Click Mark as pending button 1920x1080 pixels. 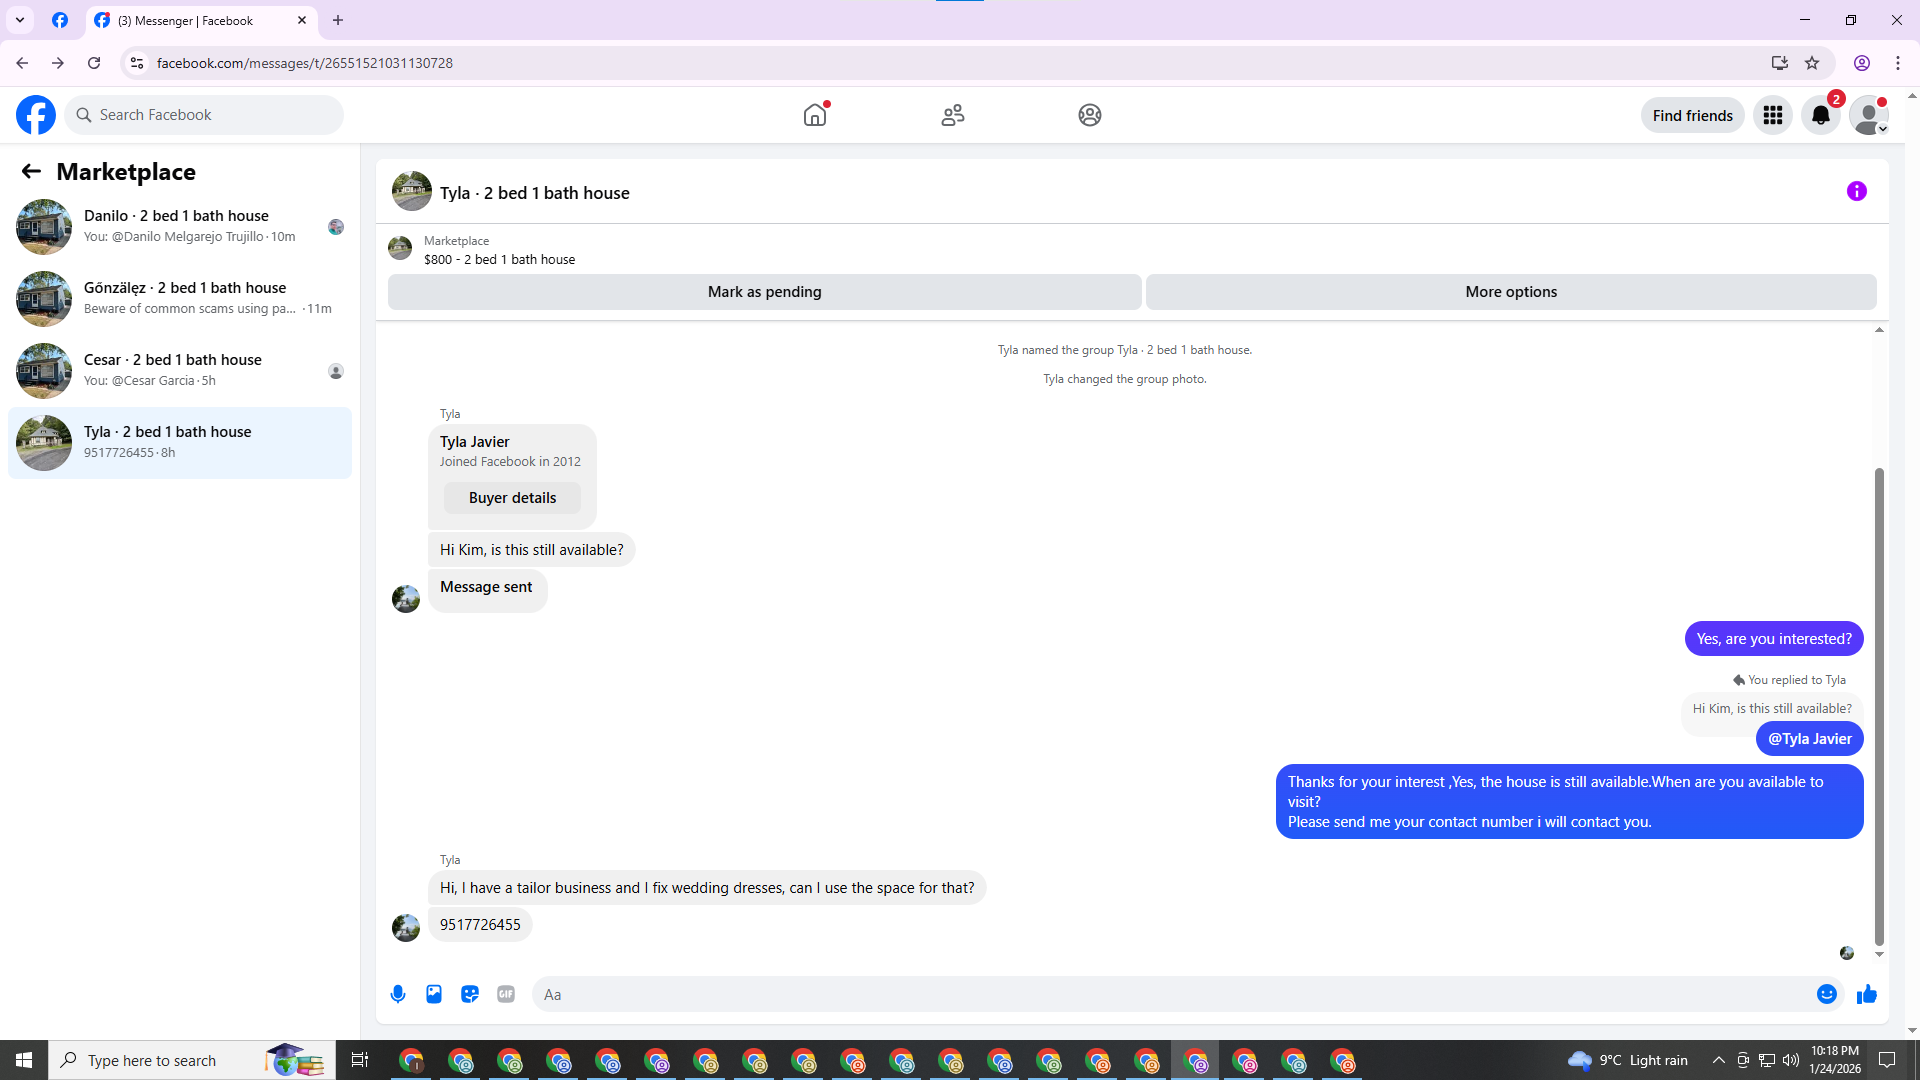click(764, 292)
